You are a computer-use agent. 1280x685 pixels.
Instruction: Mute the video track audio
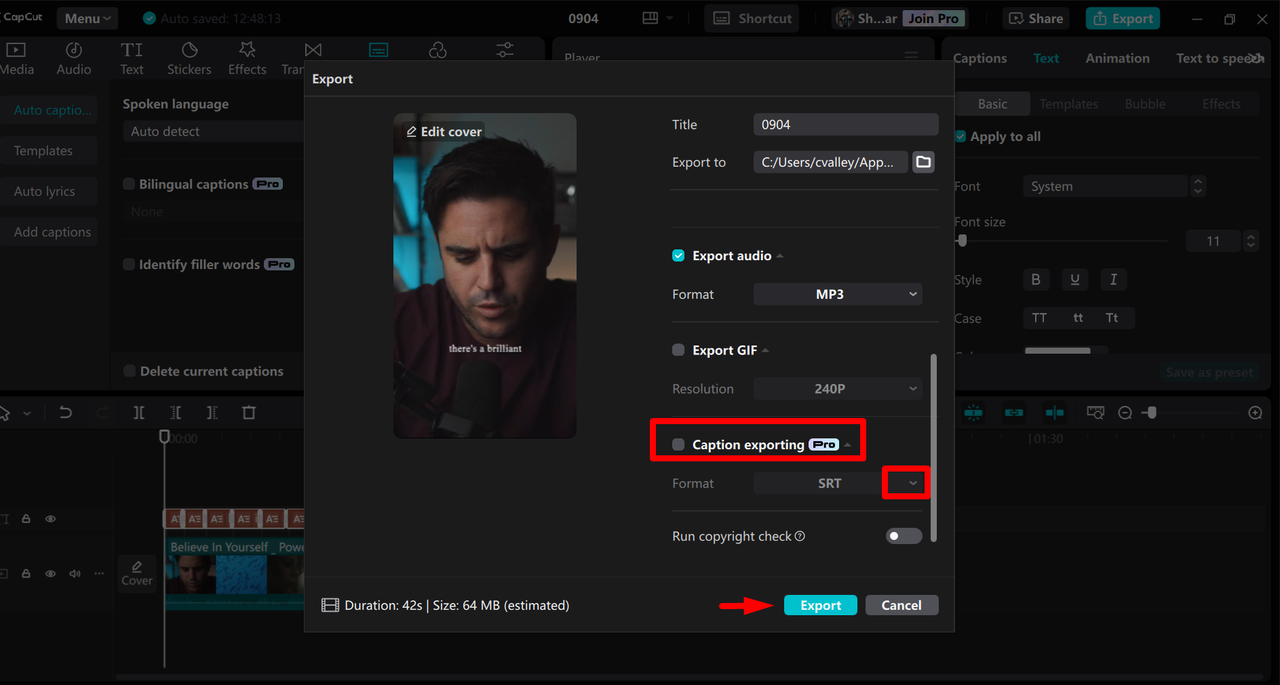pos(74,574)
